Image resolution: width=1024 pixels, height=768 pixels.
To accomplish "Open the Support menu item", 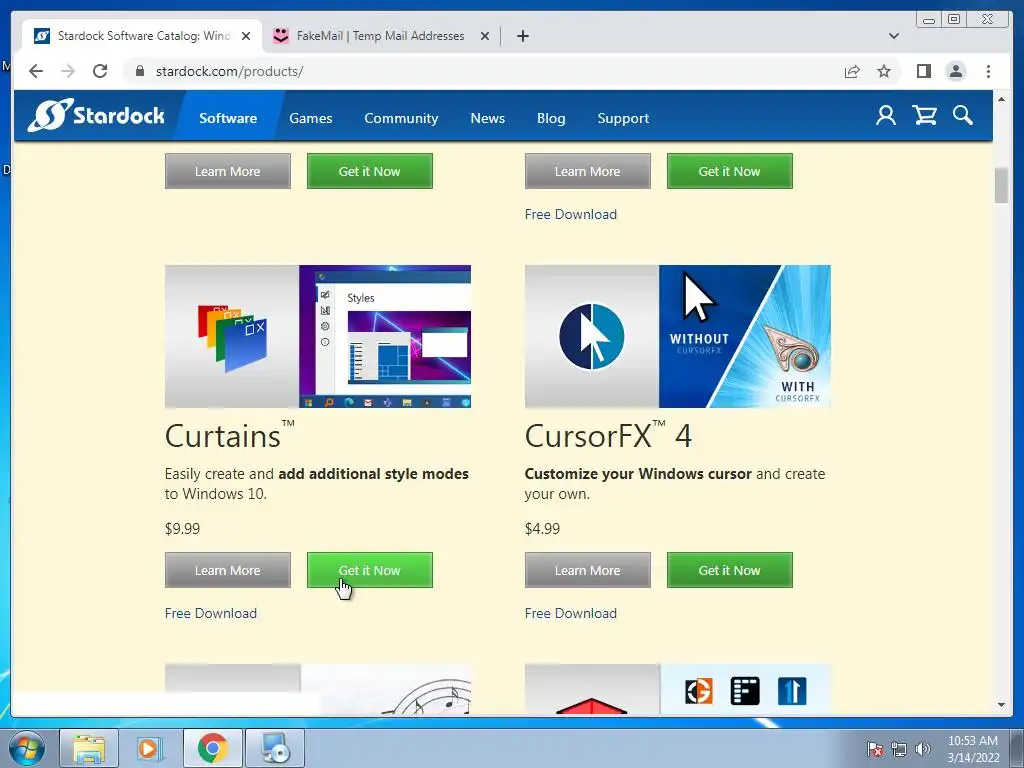I will (x=623, y=118).
